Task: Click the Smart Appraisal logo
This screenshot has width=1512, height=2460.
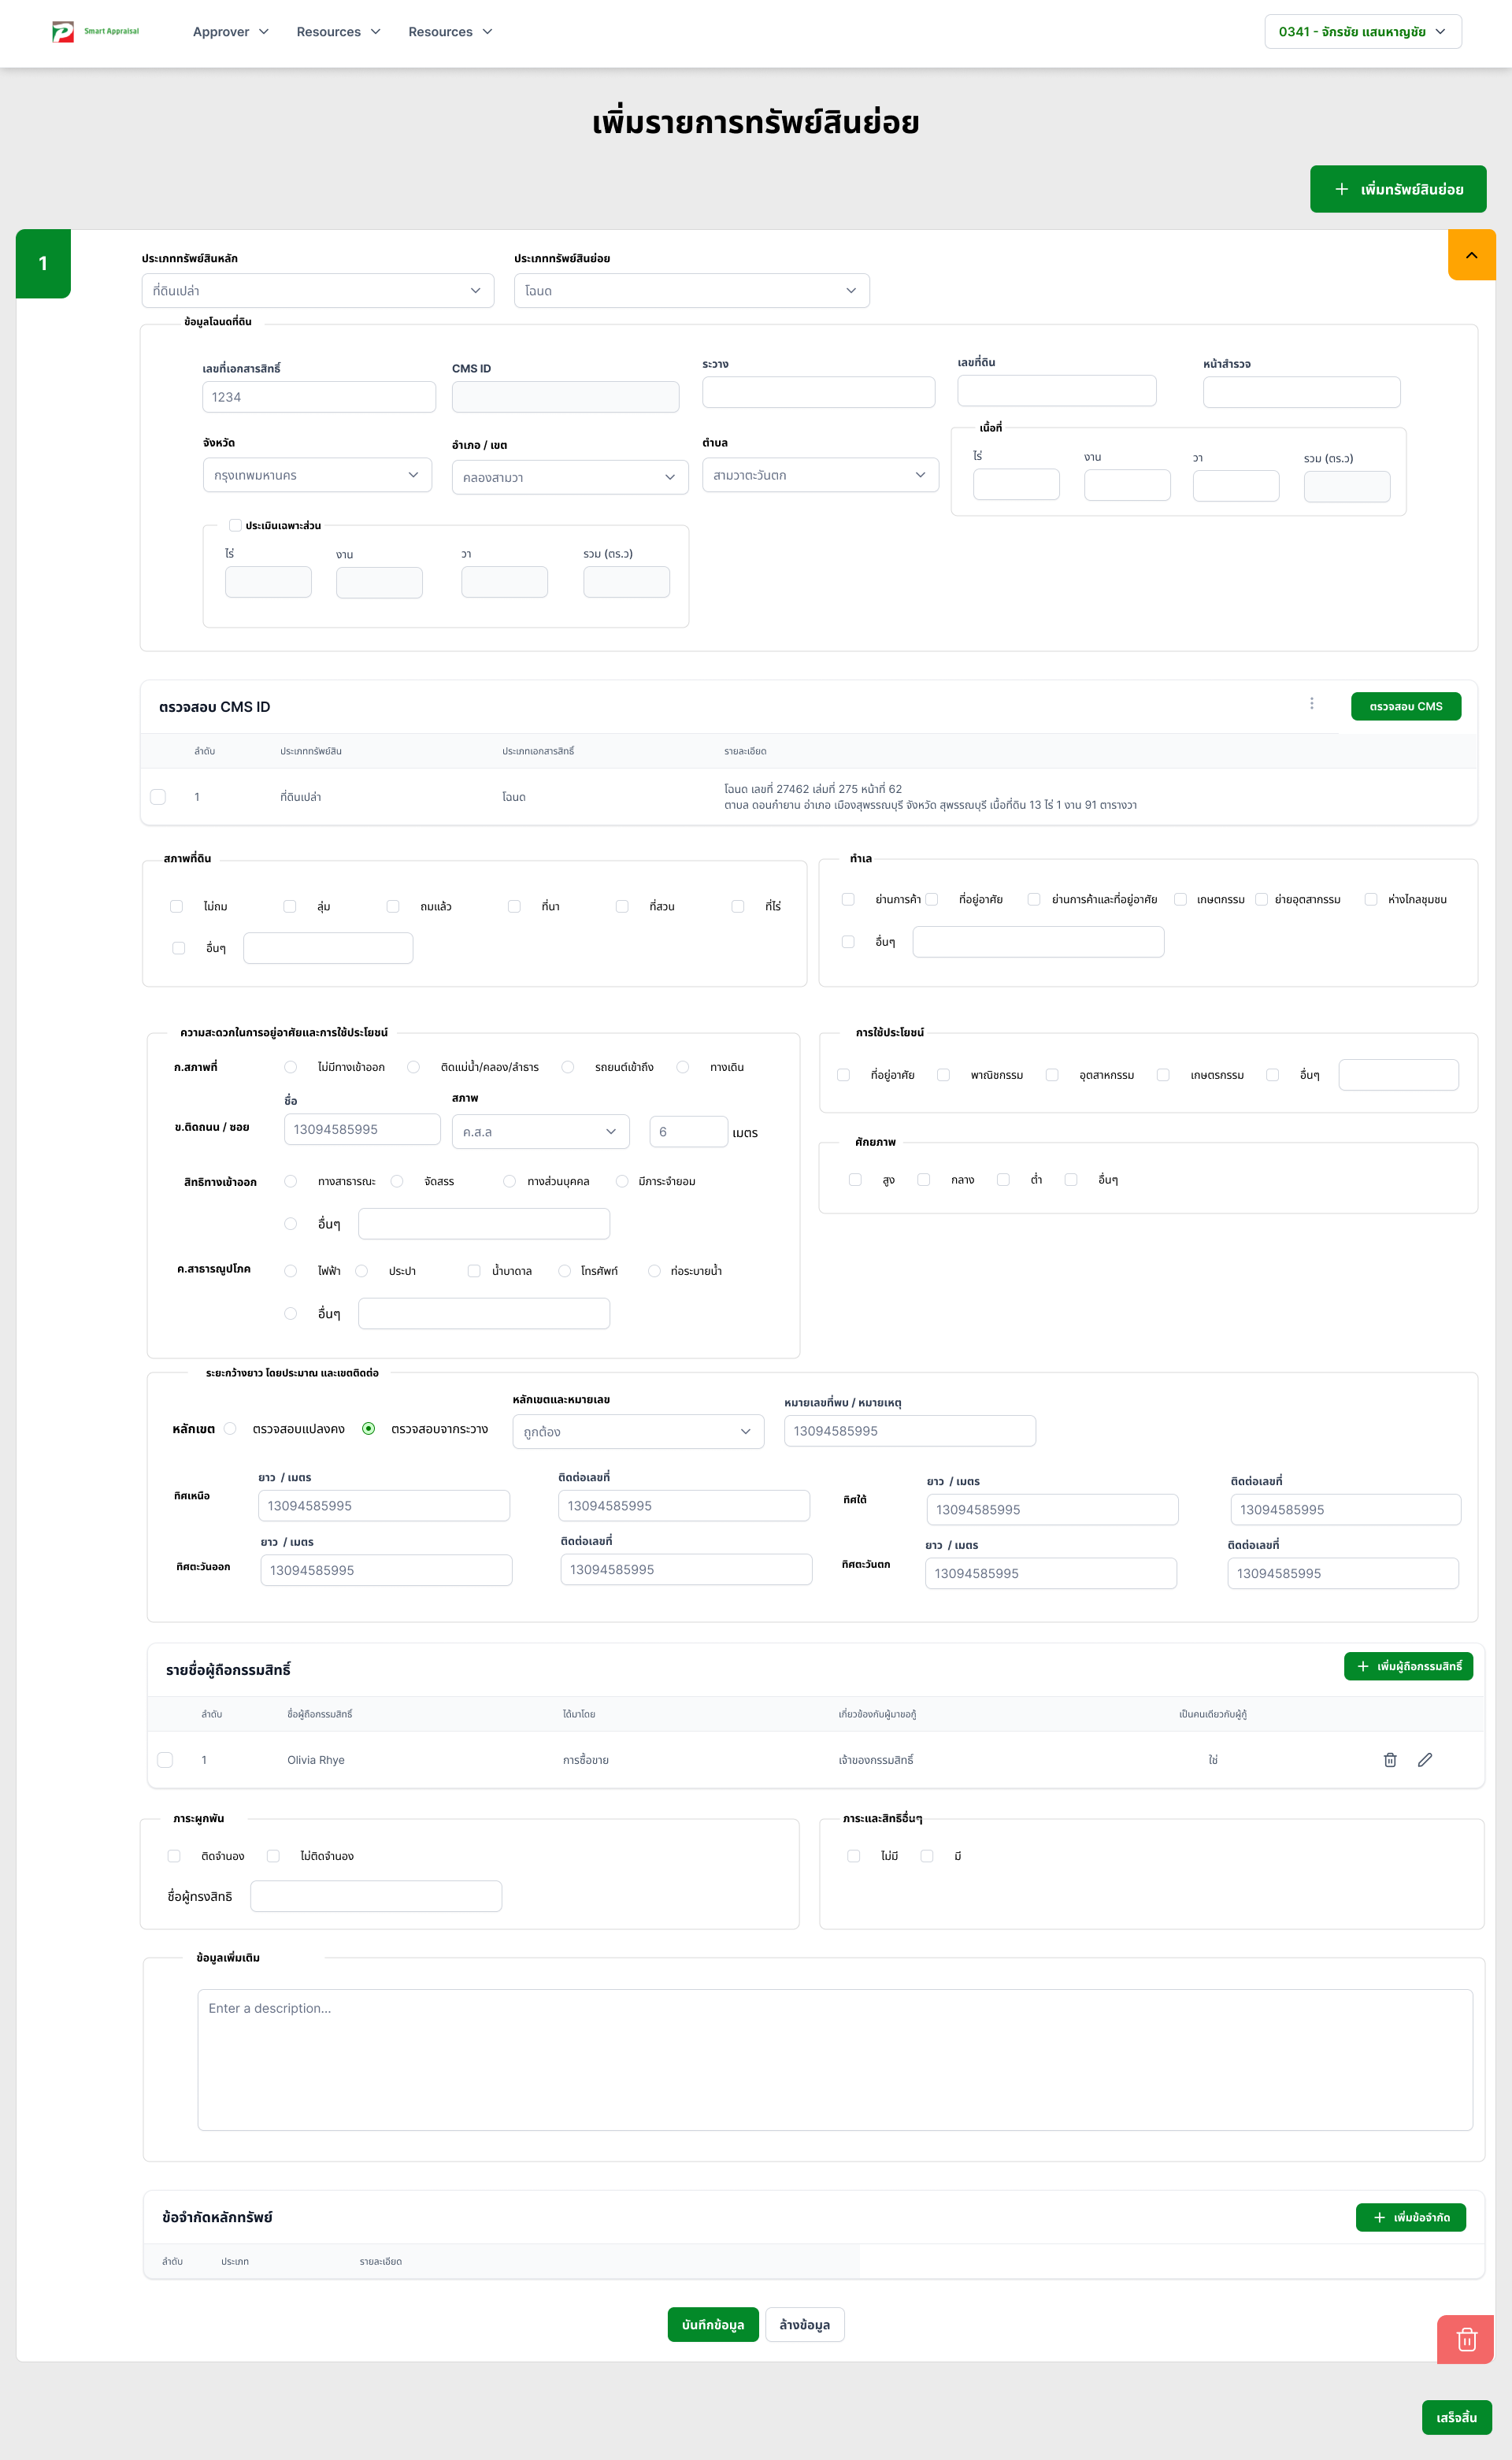Action: [x=95, y=32]
